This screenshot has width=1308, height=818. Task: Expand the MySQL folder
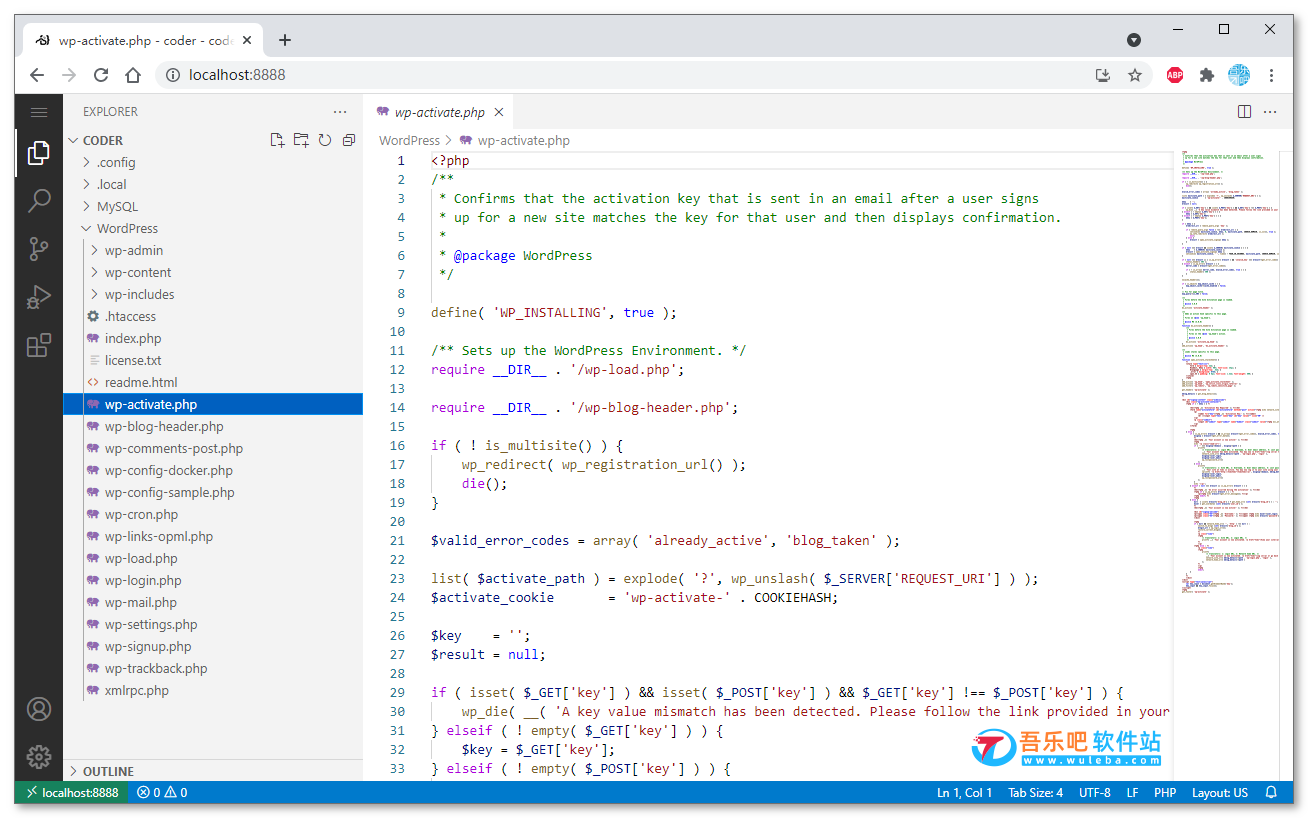coord(213,206)
